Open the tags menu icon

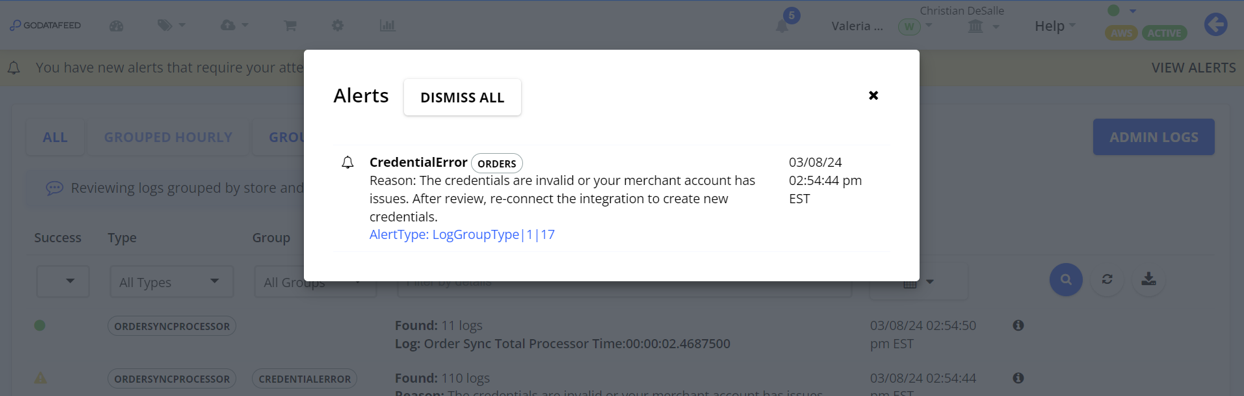[x=171, y=25]
